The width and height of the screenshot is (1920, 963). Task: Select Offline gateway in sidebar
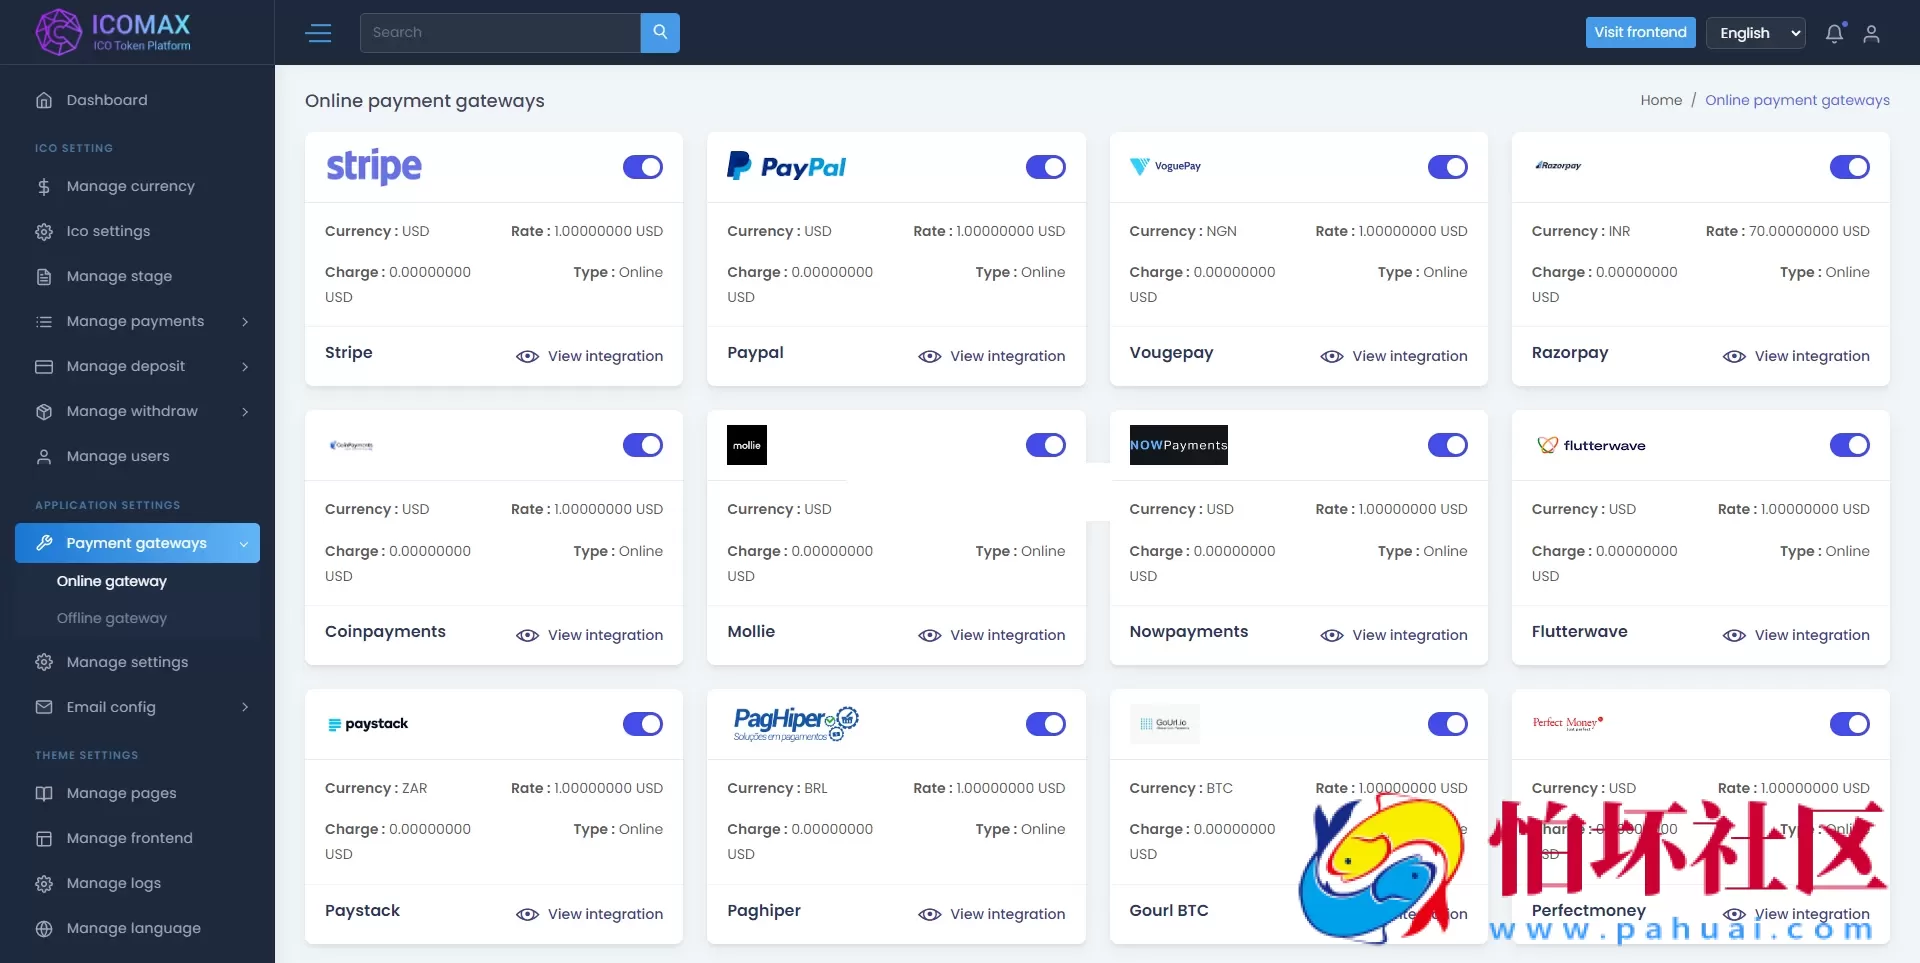[x=112, y=618]
